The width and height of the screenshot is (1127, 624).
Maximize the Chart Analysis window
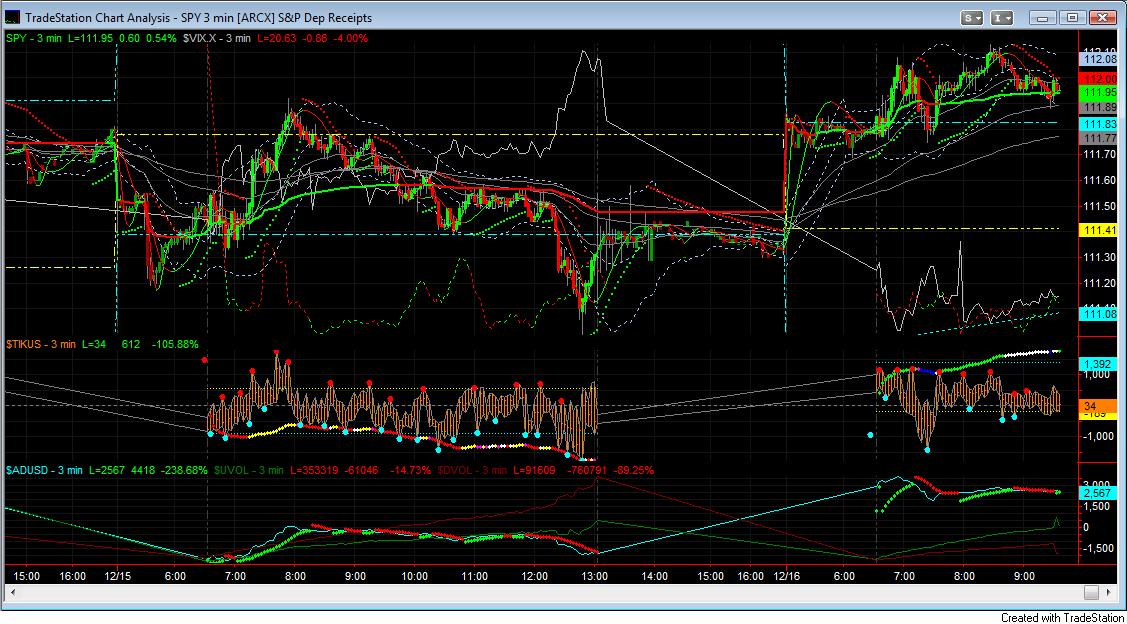coord(1072,17)
